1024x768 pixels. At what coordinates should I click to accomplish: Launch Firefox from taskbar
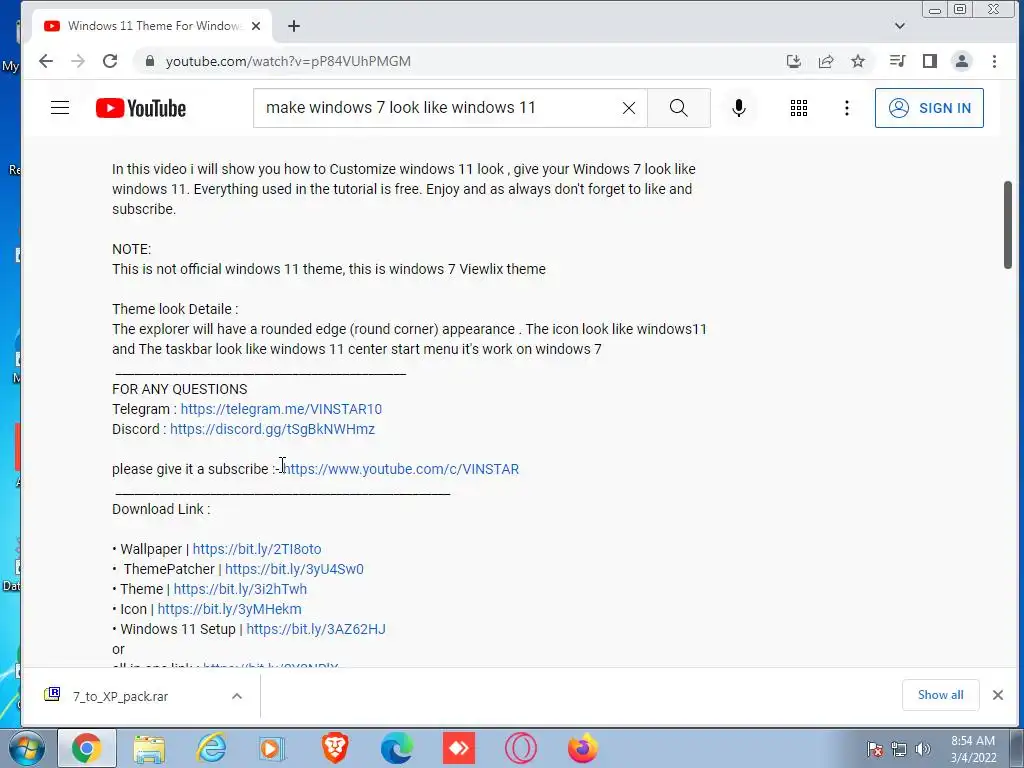[x=583, y=748]
